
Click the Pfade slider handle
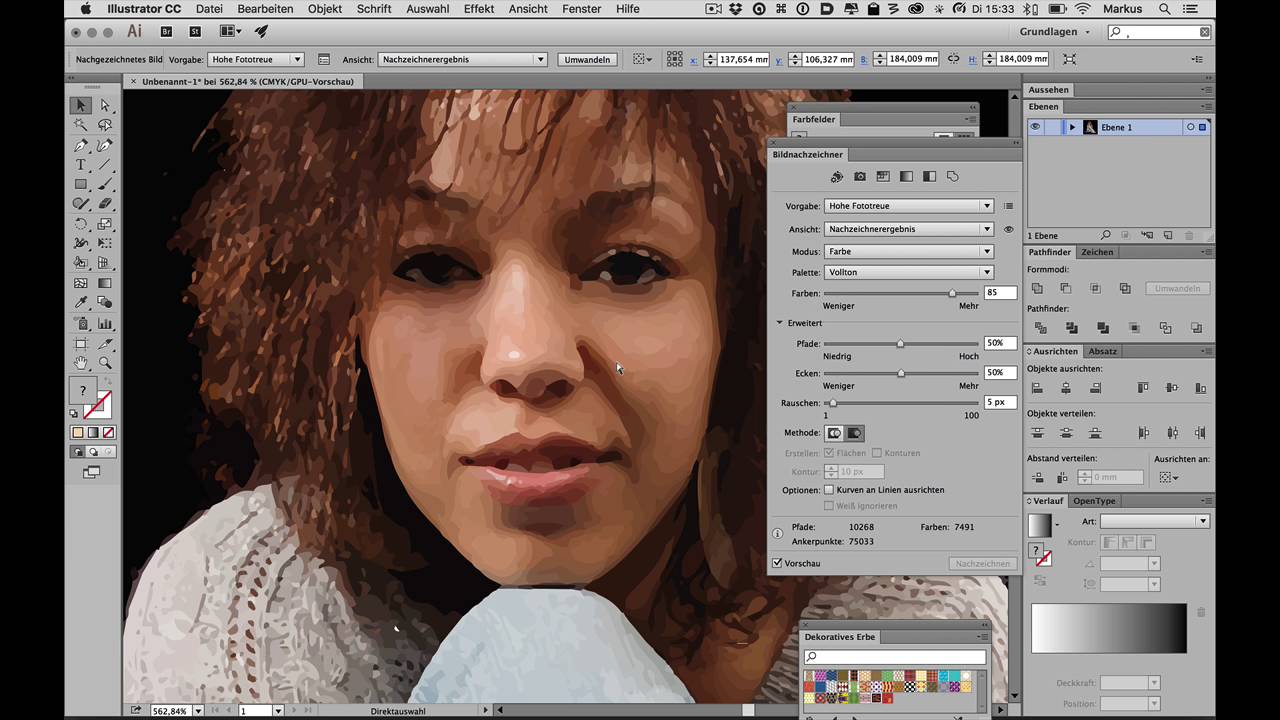click(x=900, y=344)
